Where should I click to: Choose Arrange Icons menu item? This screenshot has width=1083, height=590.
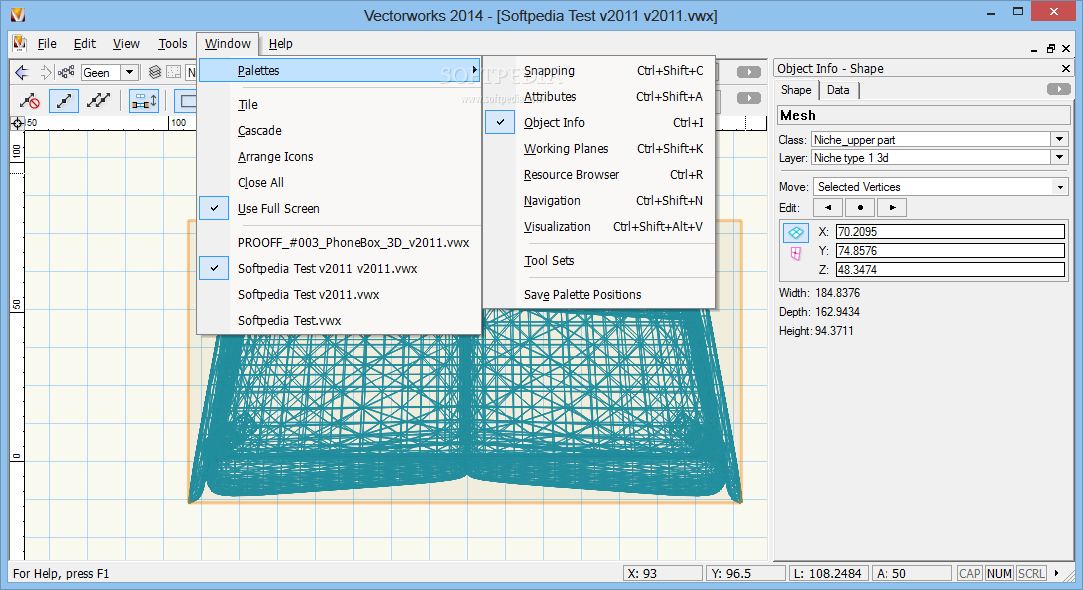(339, 157)
